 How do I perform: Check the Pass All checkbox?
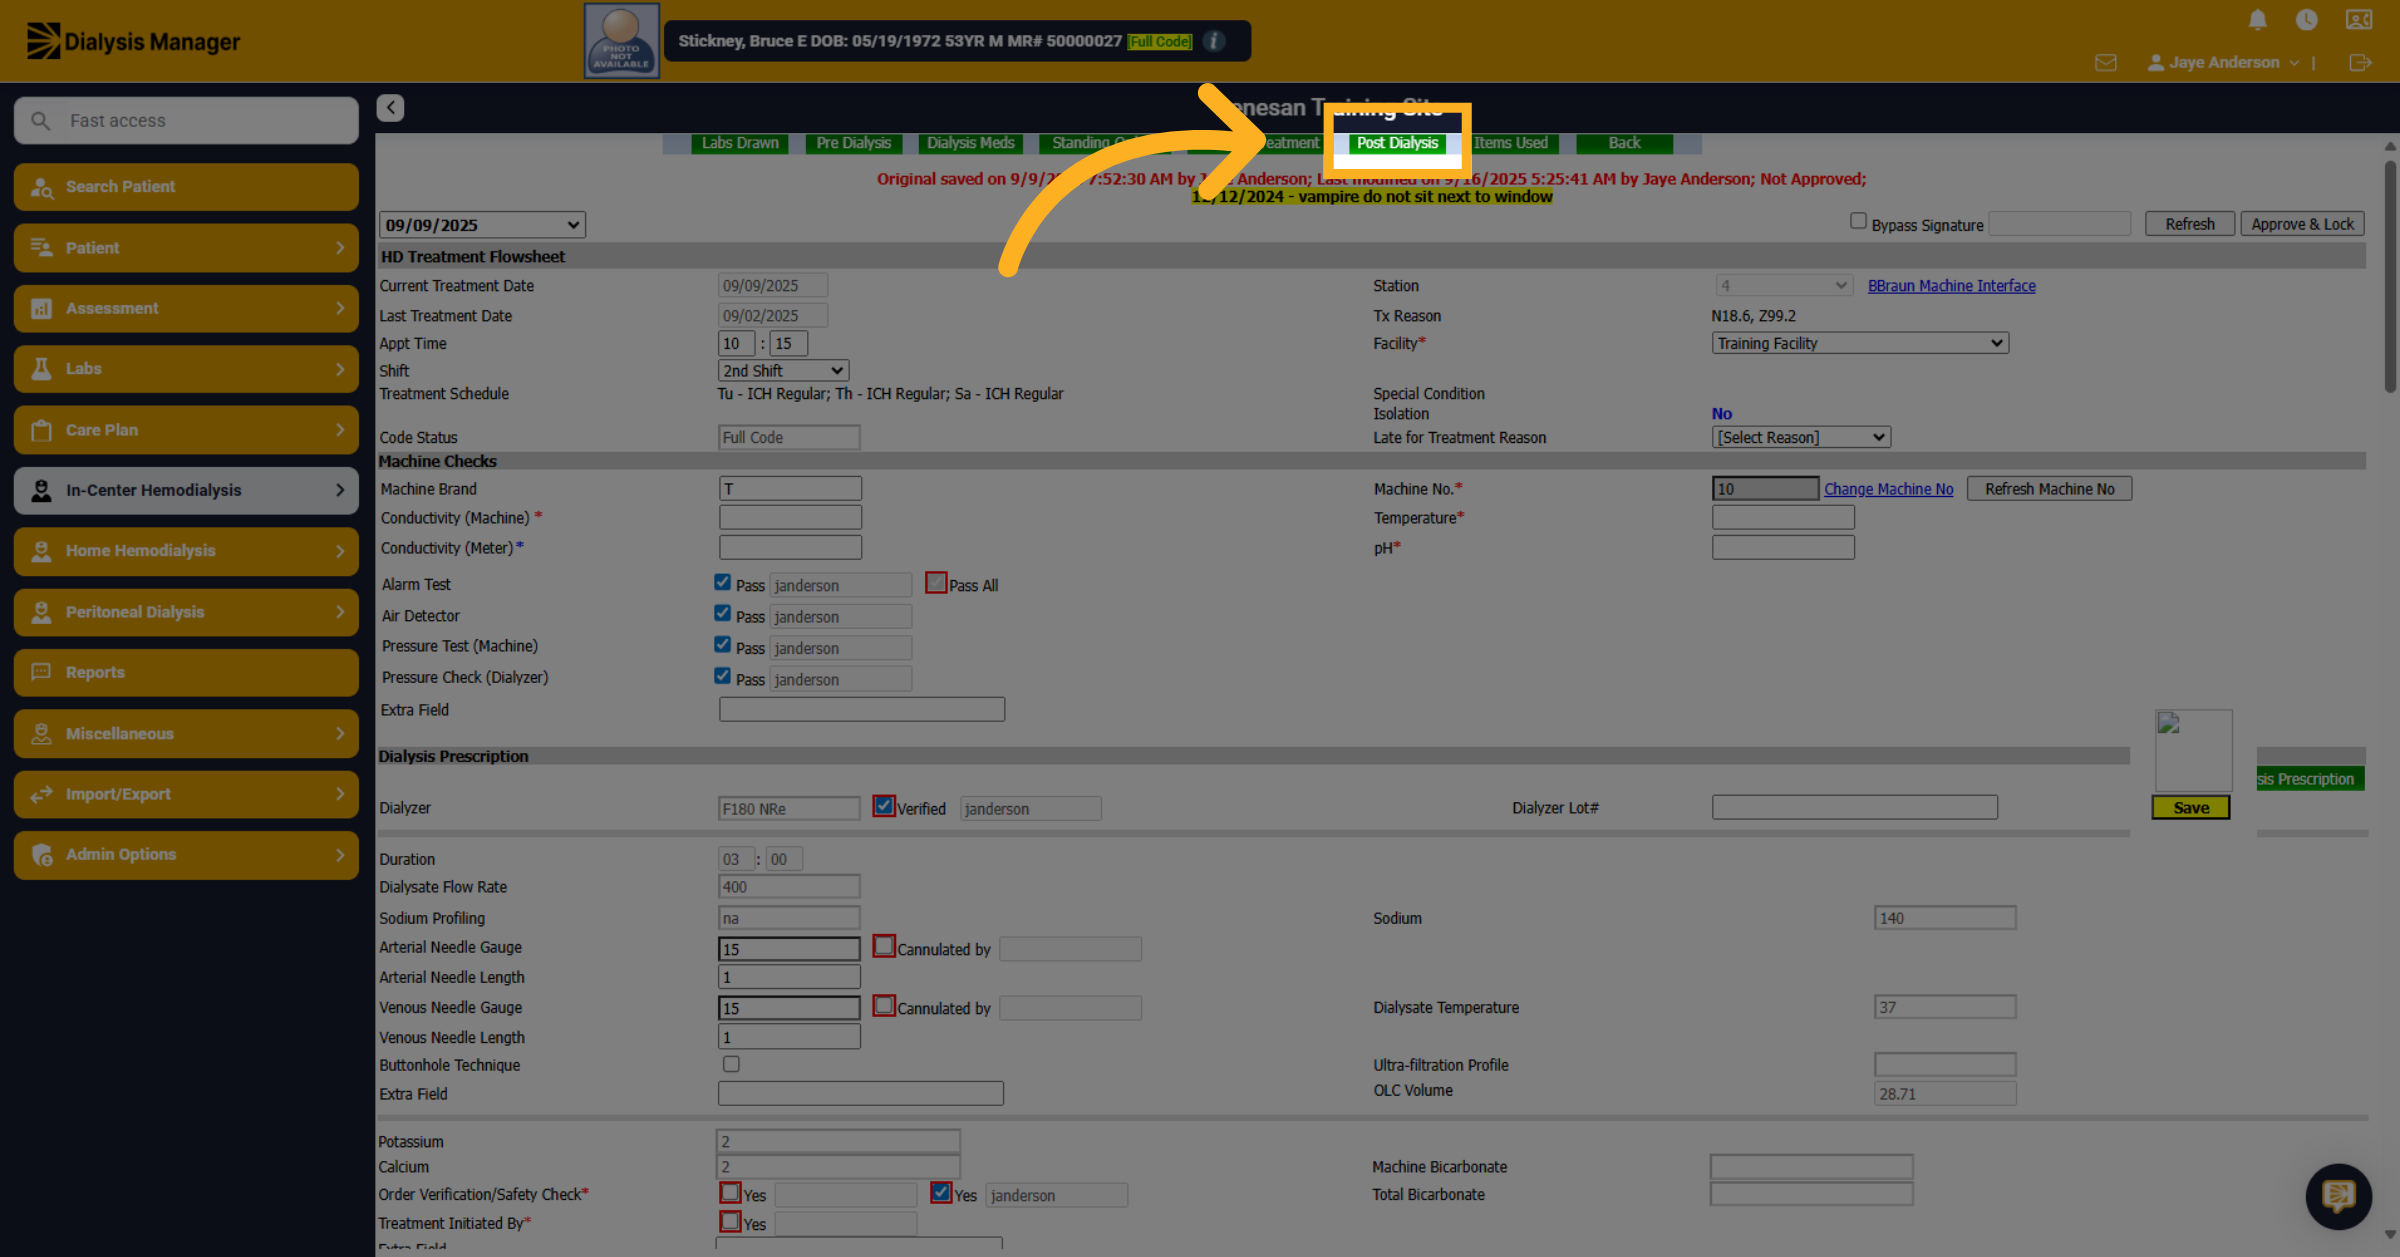[x=935, y=583]
